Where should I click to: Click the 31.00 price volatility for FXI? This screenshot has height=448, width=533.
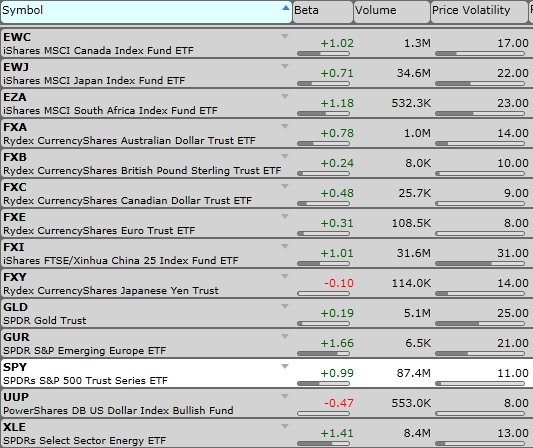tap(513, 253)
